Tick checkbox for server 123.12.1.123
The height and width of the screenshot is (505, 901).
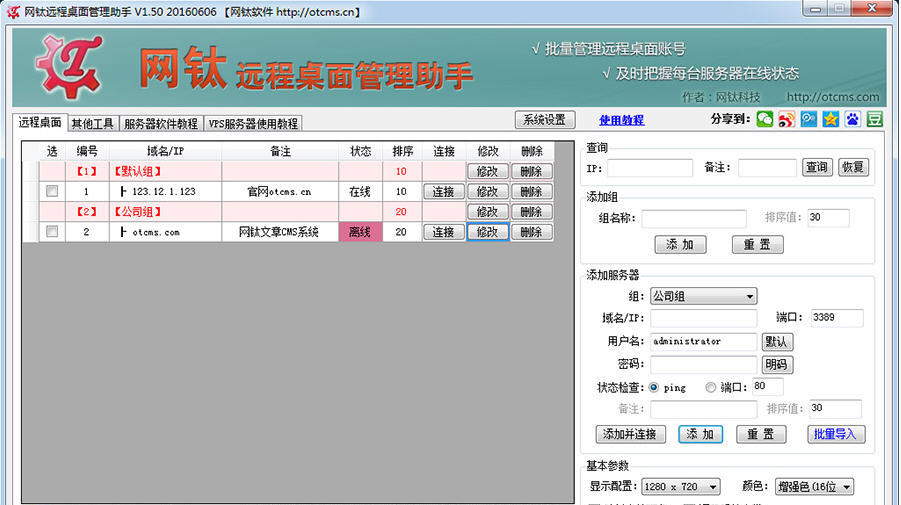tap(52, 191)
